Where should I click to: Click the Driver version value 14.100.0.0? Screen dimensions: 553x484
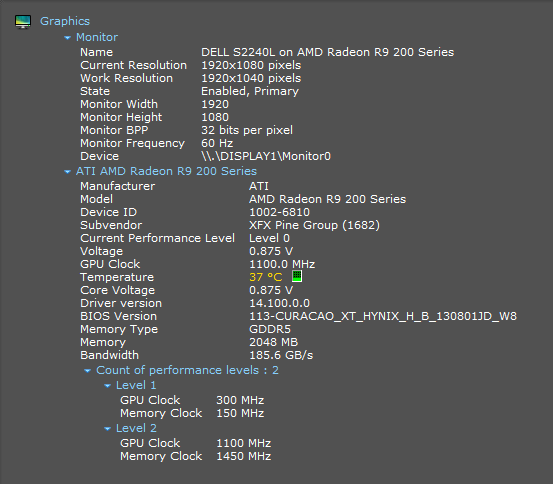(279, 303)
